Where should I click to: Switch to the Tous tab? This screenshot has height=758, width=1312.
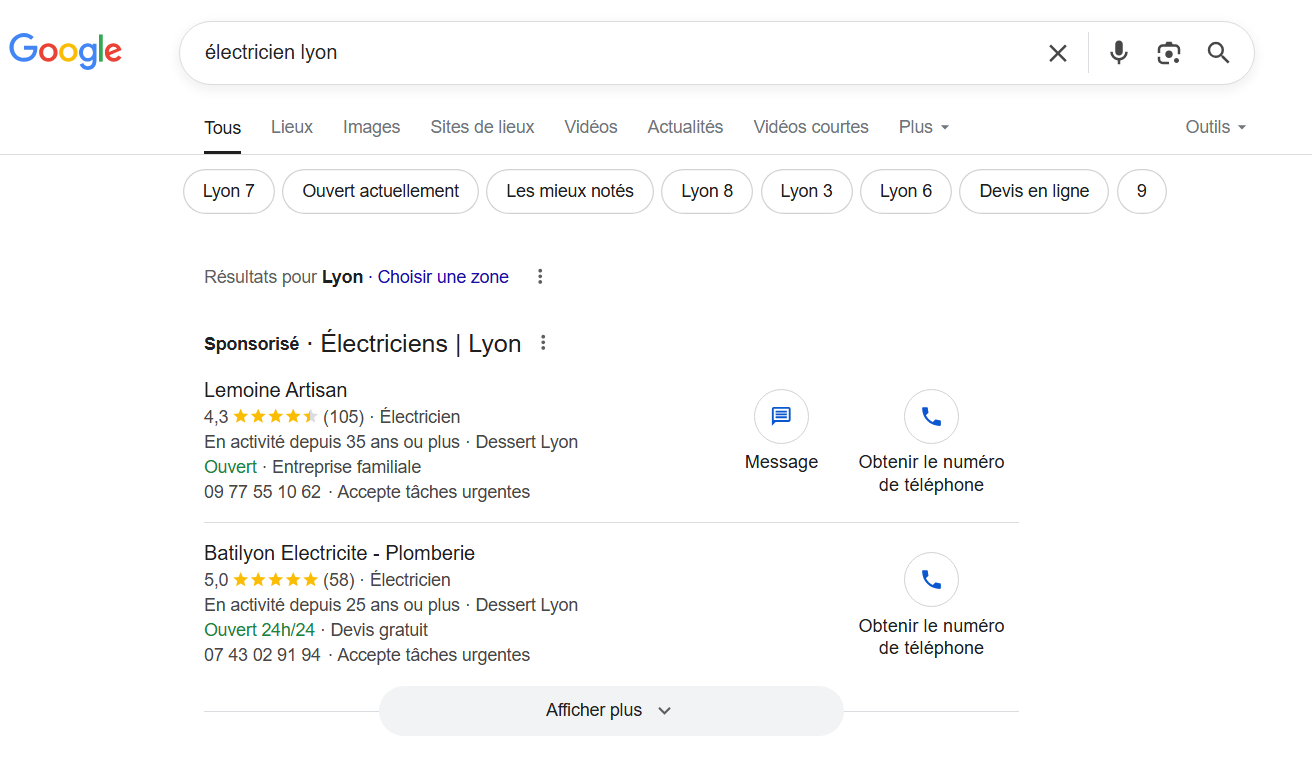pyautogui.click(x=223, y=128)
